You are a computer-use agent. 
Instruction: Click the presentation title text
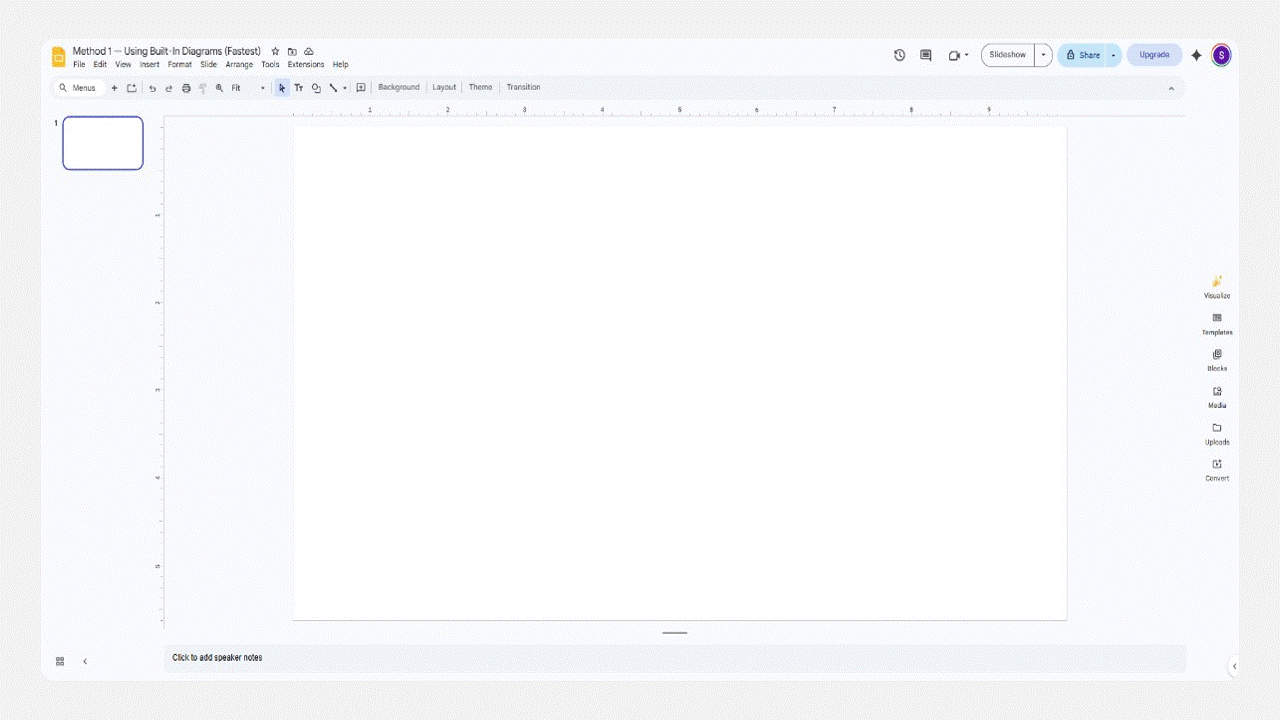166,51
